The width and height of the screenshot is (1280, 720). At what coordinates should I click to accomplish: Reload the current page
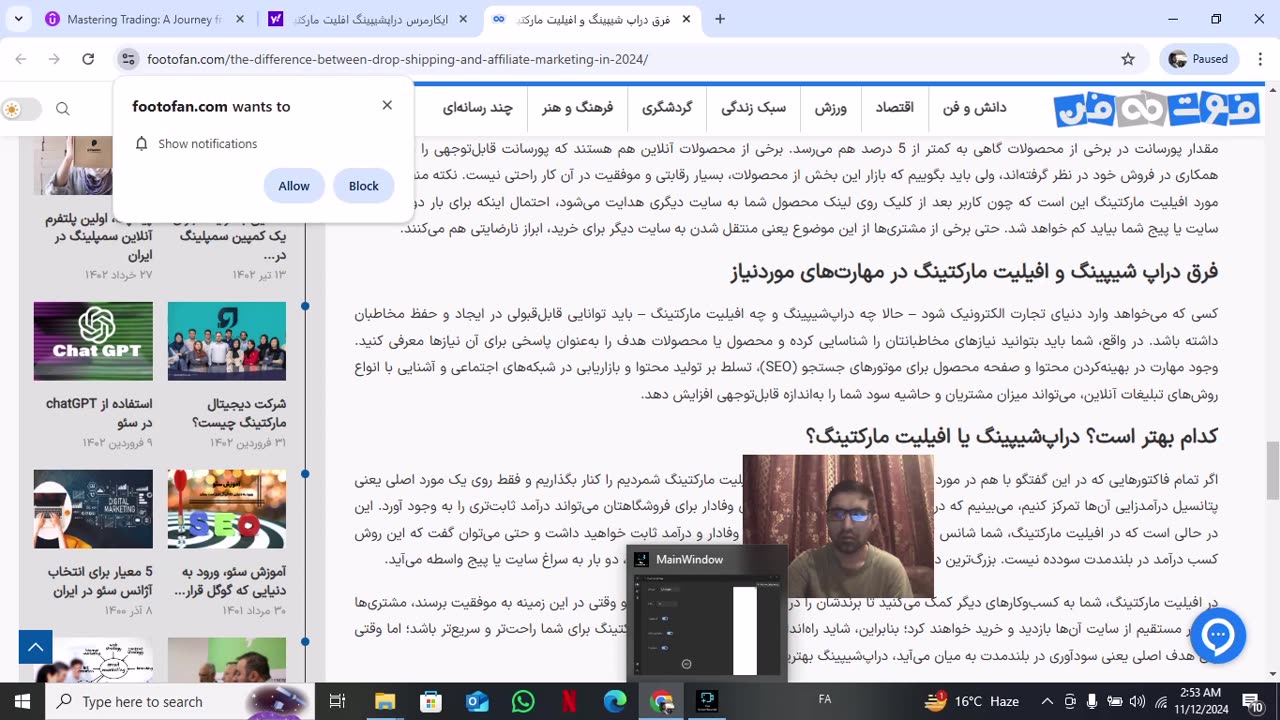tap(88, 59)
